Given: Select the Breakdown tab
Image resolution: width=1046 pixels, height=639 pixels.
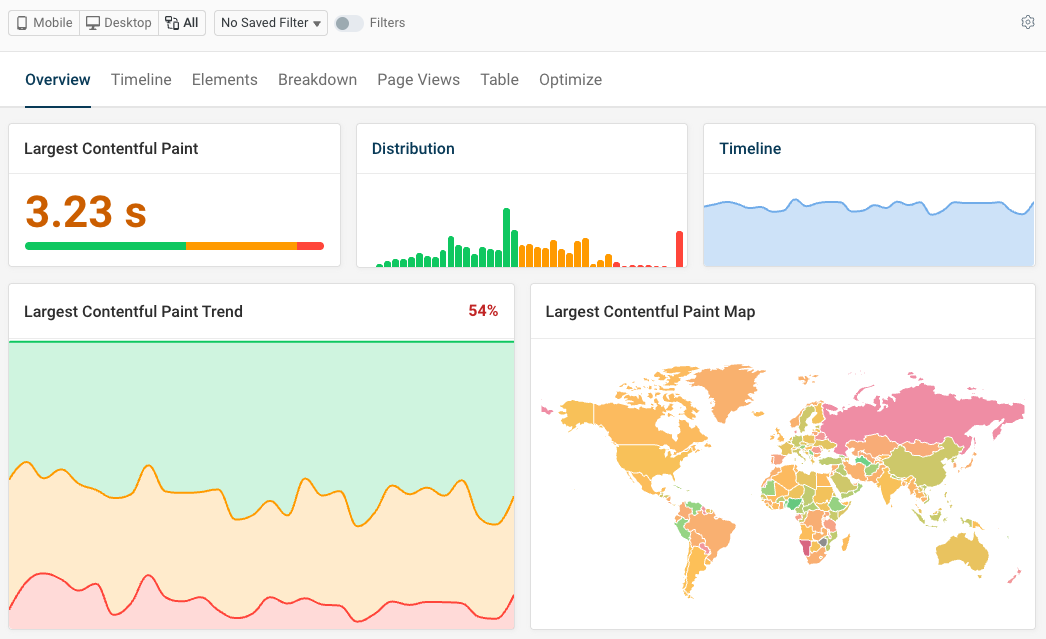Looking at the screenshot, I should (317, 79).
